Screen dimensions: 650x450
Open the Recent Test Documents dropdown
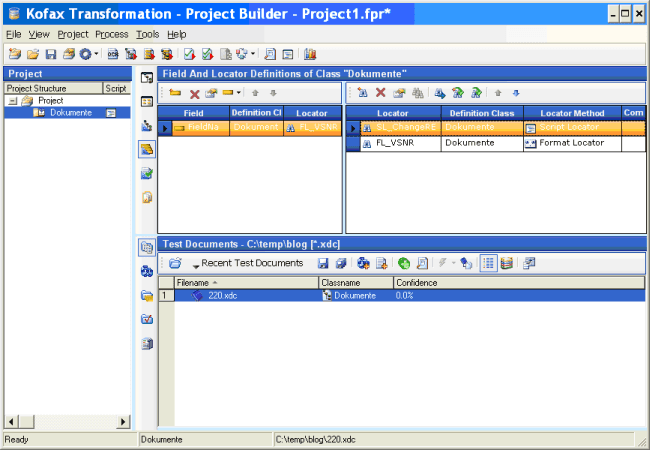pyautogui.click(x=196, y=264)
